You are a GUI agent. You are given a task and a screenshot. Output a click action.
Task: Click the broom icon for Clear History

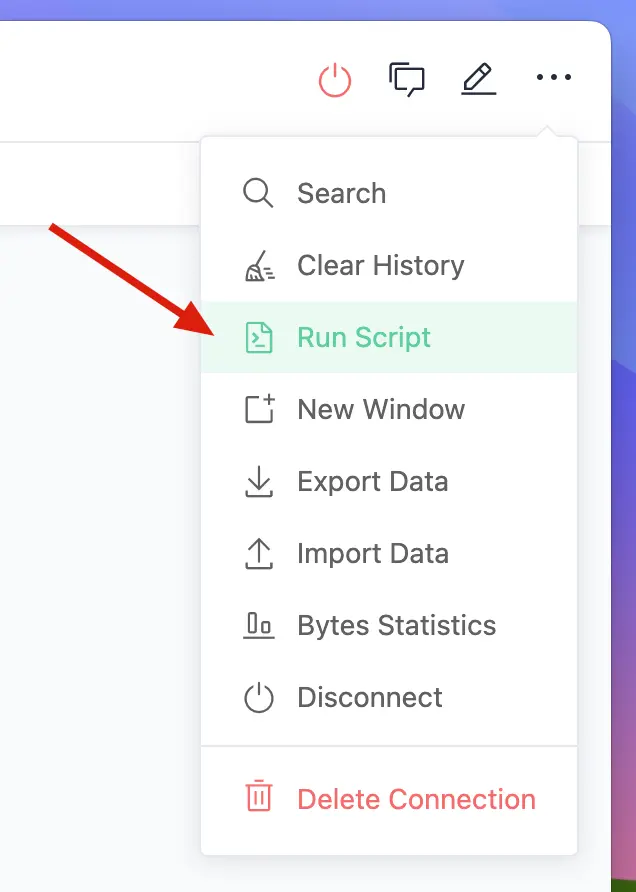point(258,265)
